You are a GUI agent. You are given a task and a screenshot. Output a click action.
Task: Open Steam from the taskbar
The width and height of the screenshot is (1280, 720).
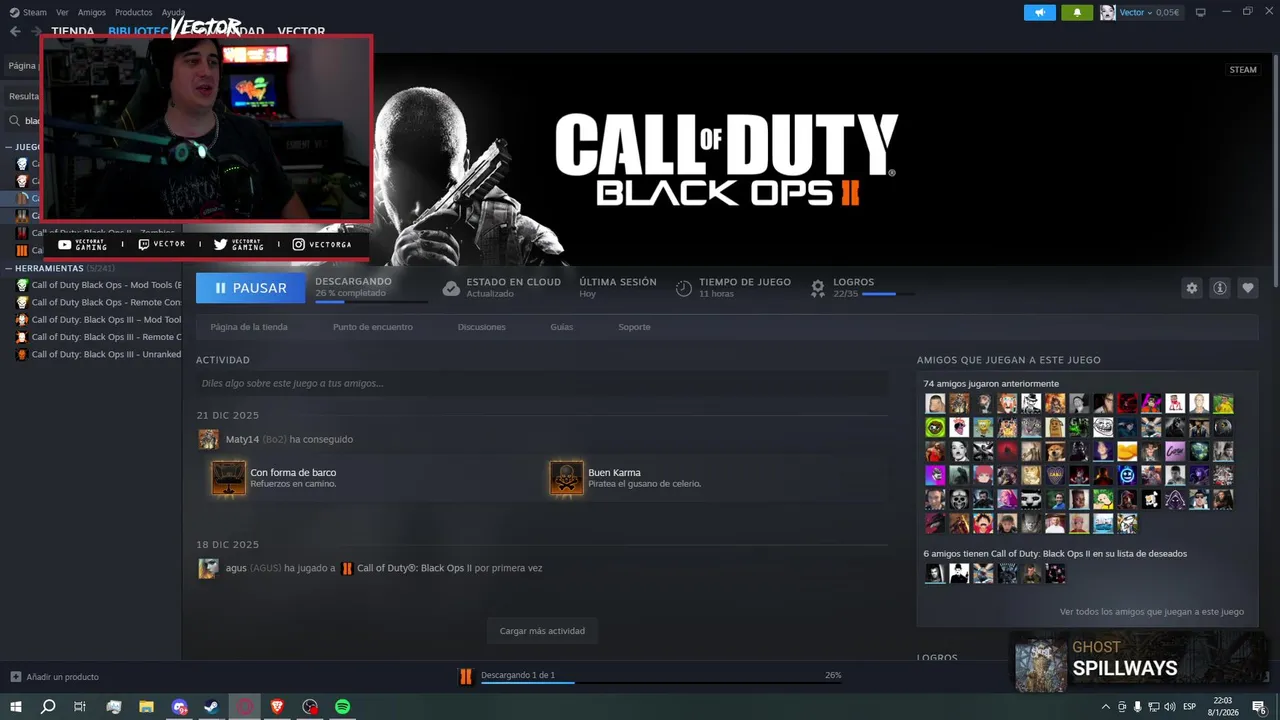212,707
